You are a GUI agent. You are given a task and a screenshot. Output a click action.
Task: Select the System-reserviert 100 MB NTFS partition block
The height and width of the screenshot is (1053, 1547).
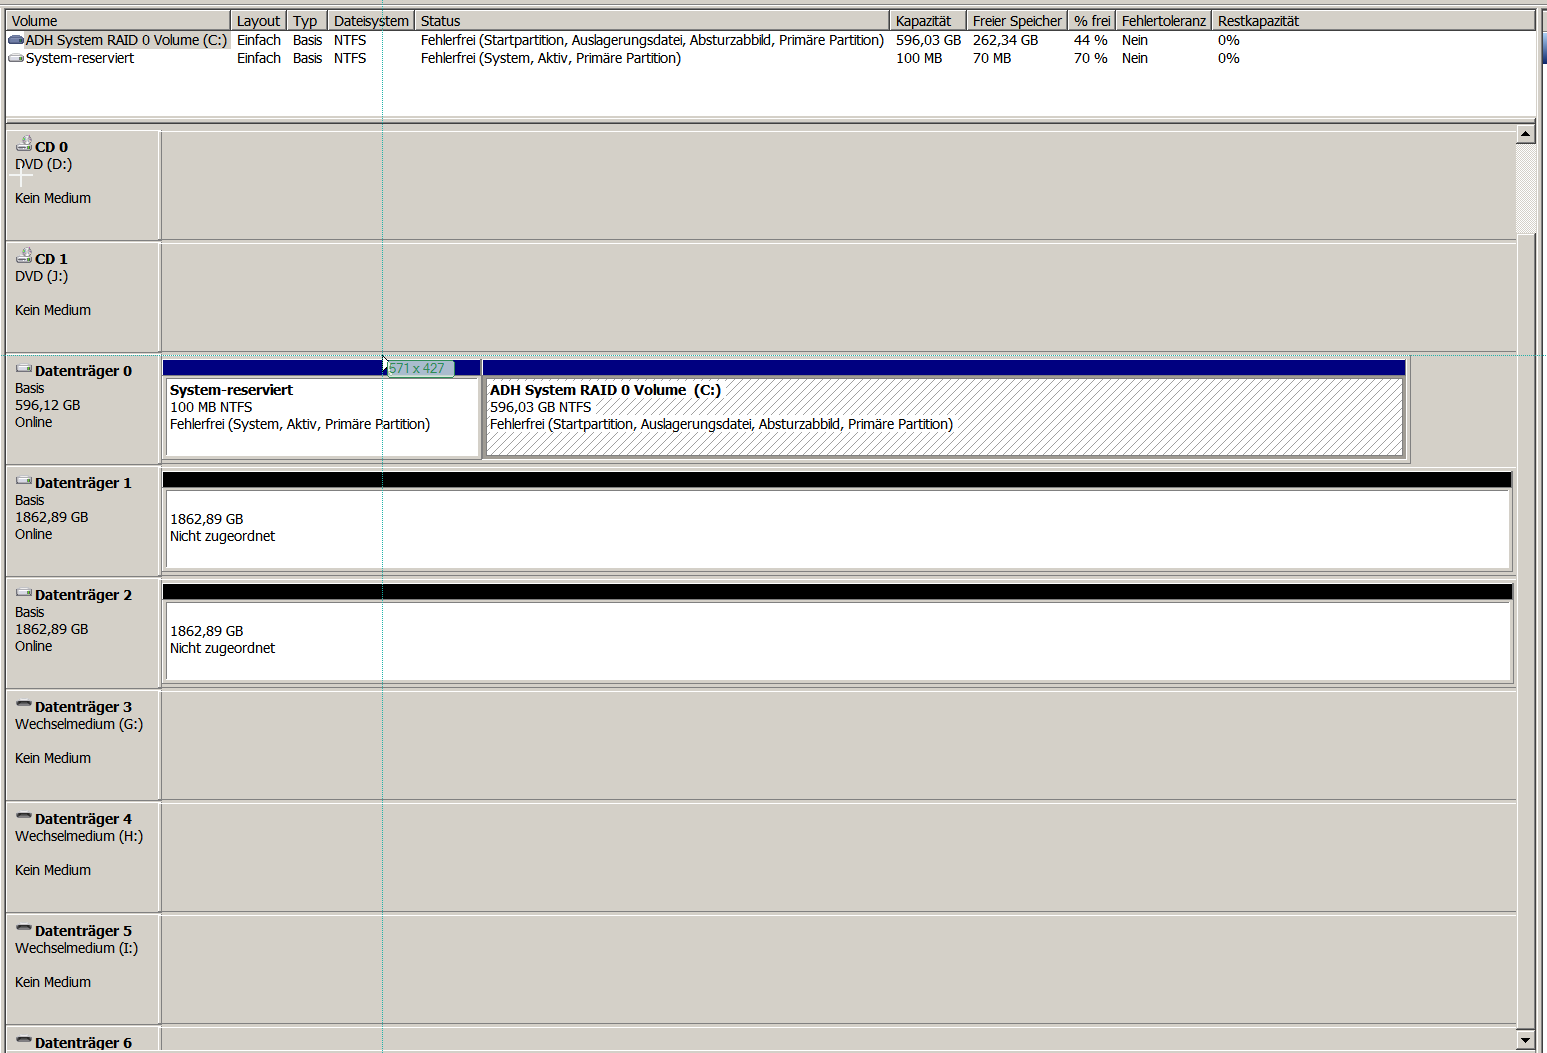tap(322, 409)
